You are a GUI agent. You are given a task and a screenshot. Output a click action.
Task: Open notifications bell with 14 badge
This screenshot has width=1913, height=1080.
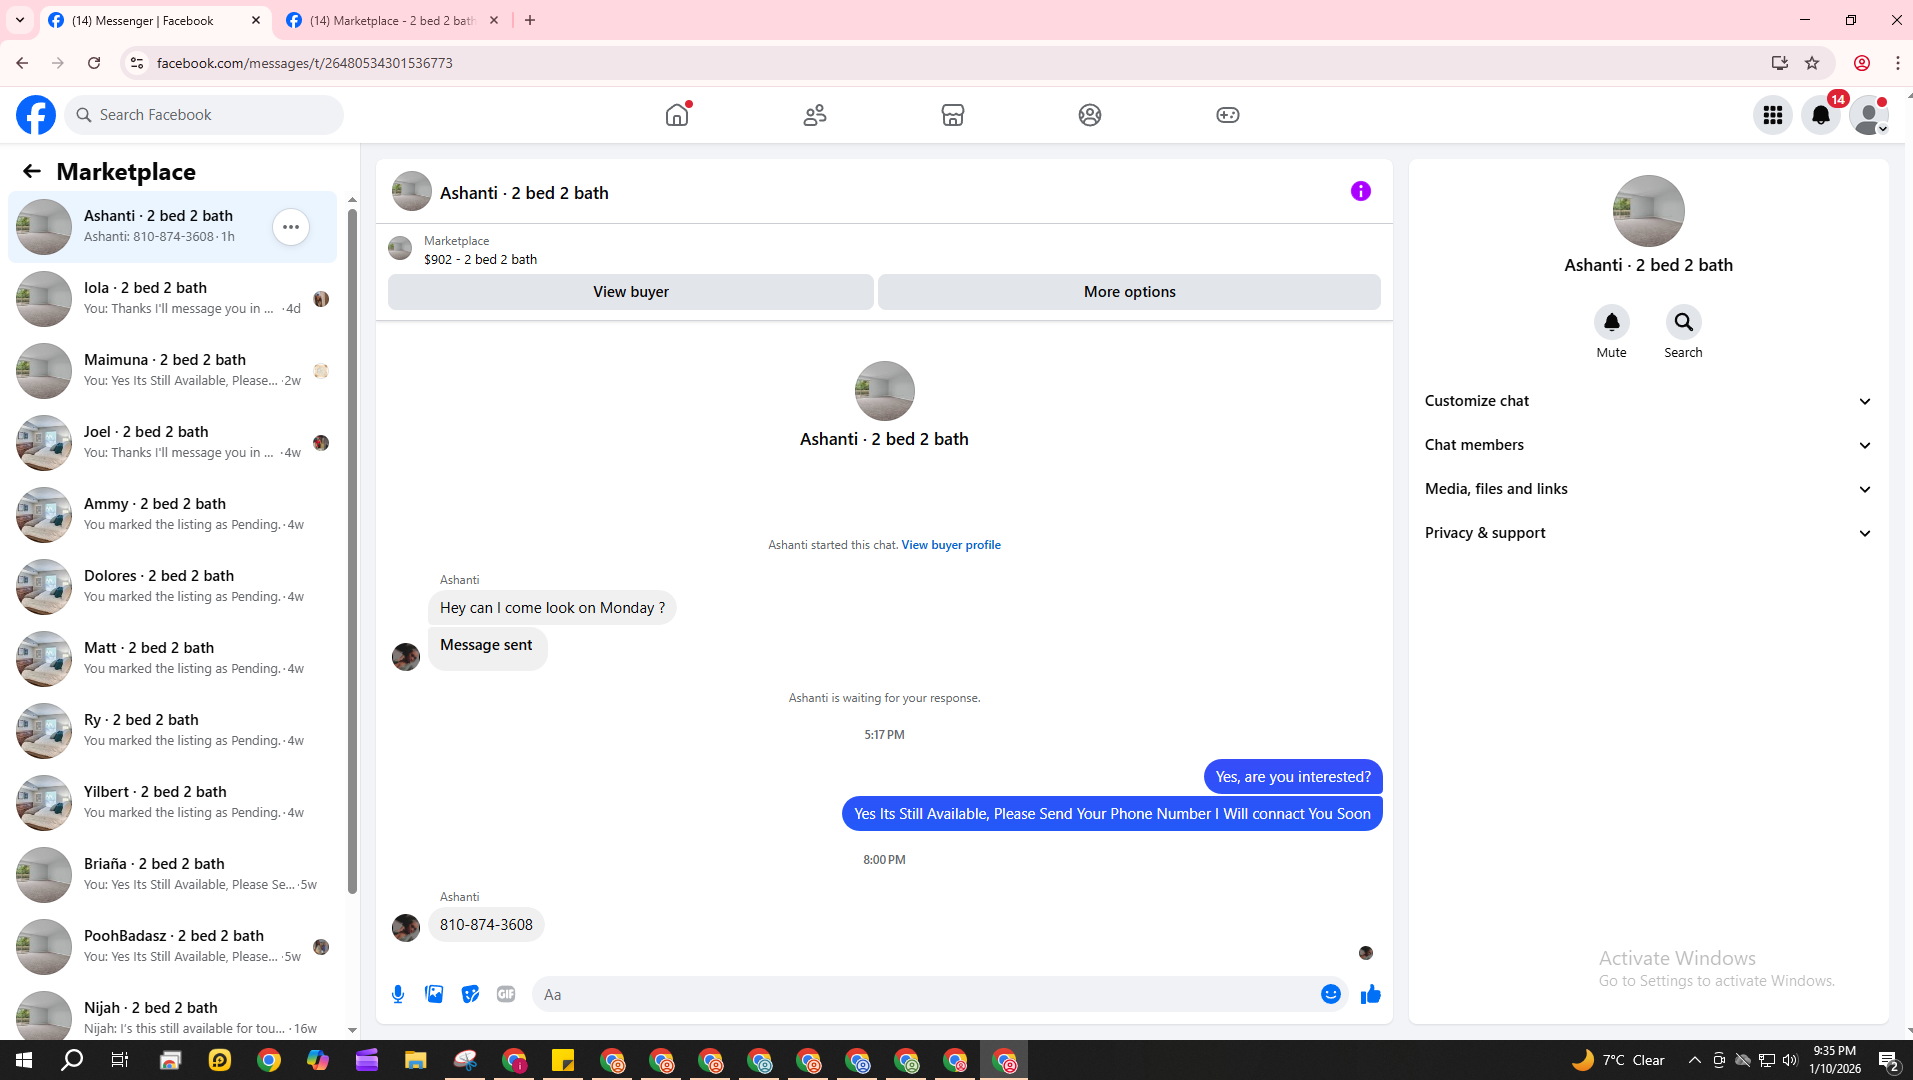coord(1821,115)
